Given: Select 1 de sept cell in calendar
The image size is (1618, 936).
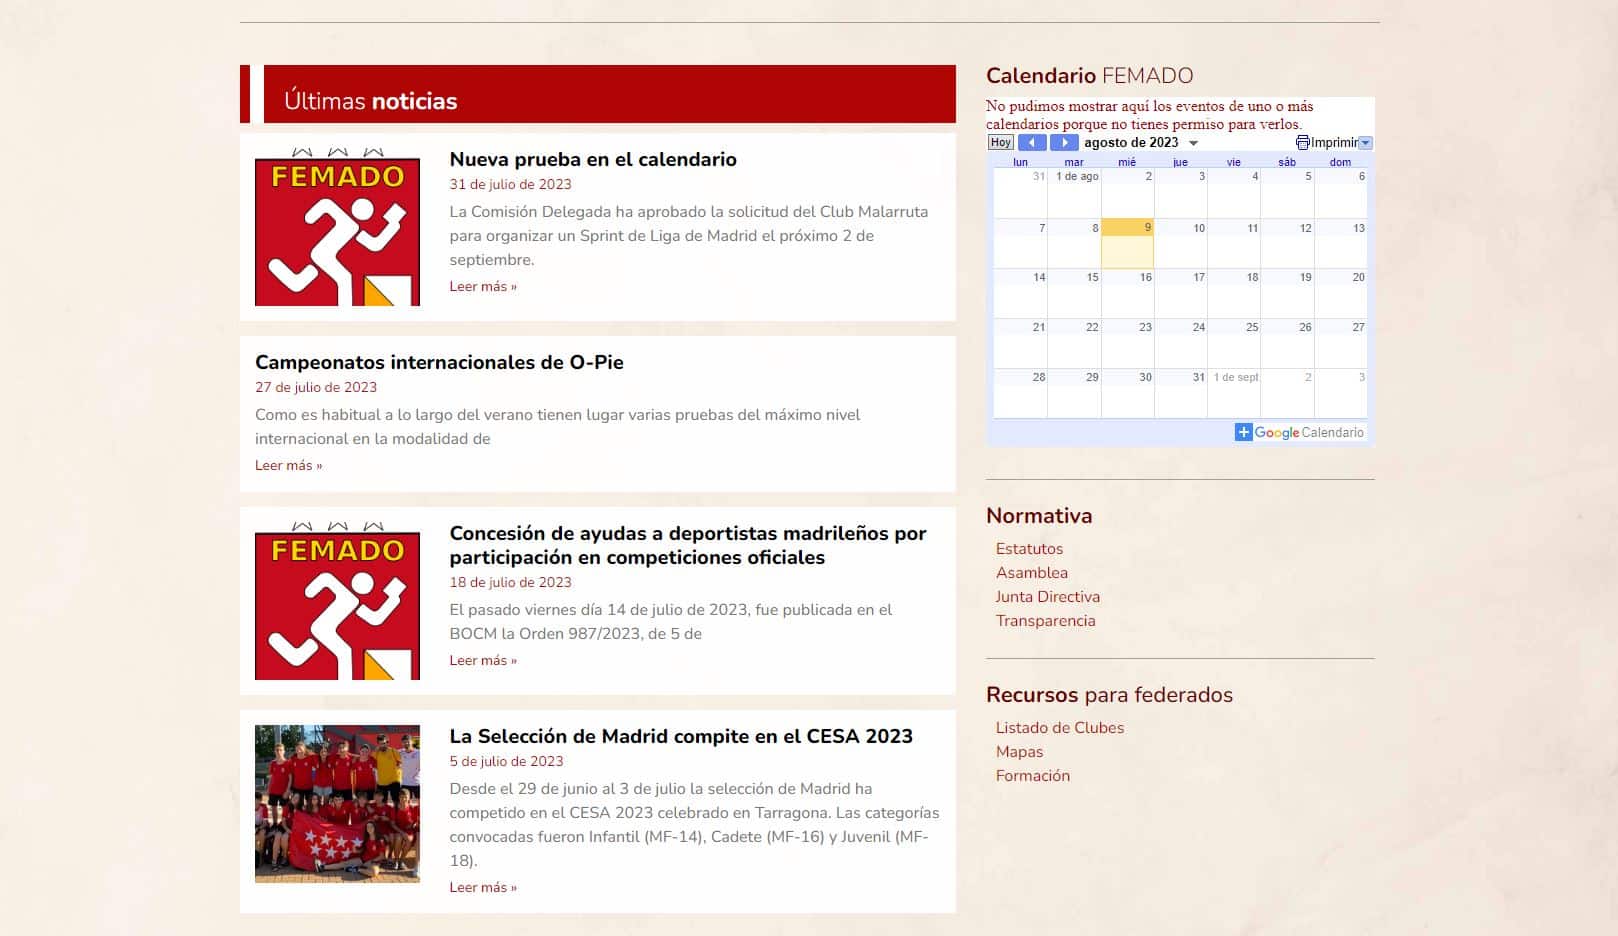Looking at the screenshot, I should pyautogui.click(x=1234, y=393).
